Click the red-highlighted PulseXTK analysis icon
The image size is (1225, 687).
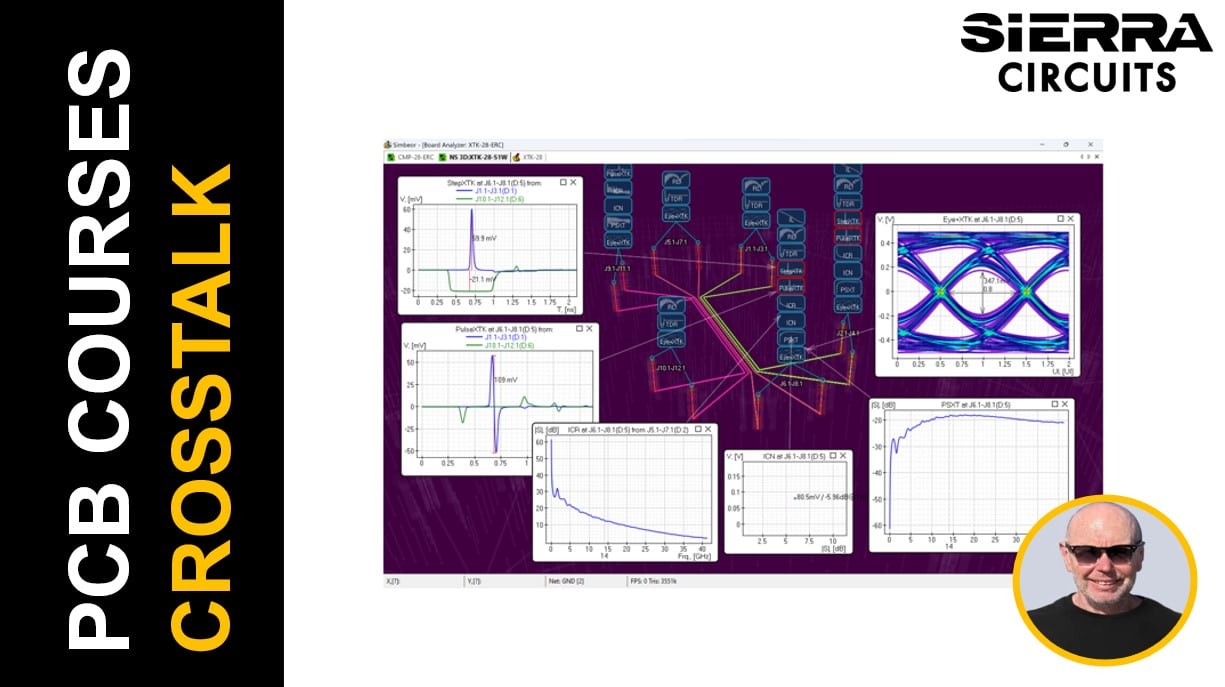(x=791, y=287)
